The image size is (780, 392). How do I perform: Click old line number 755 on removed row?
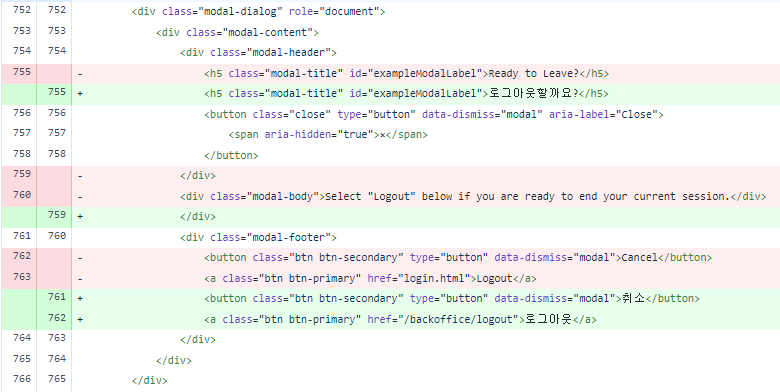pos(22,72)
